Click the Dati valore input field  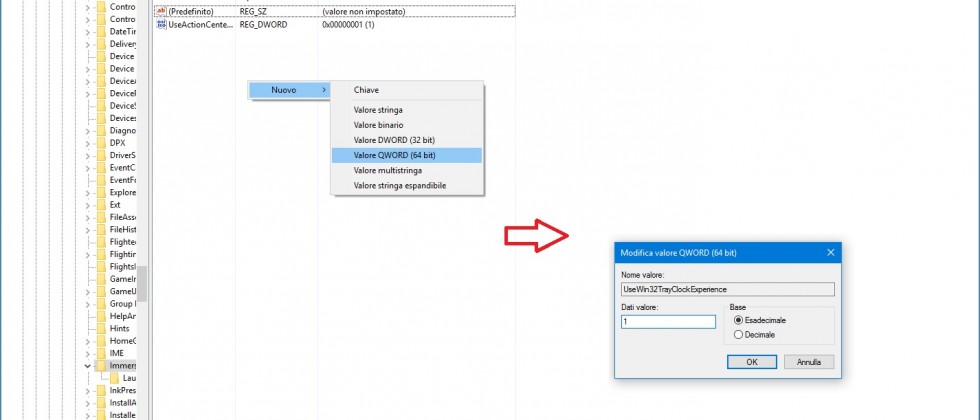tap(668, 321)
